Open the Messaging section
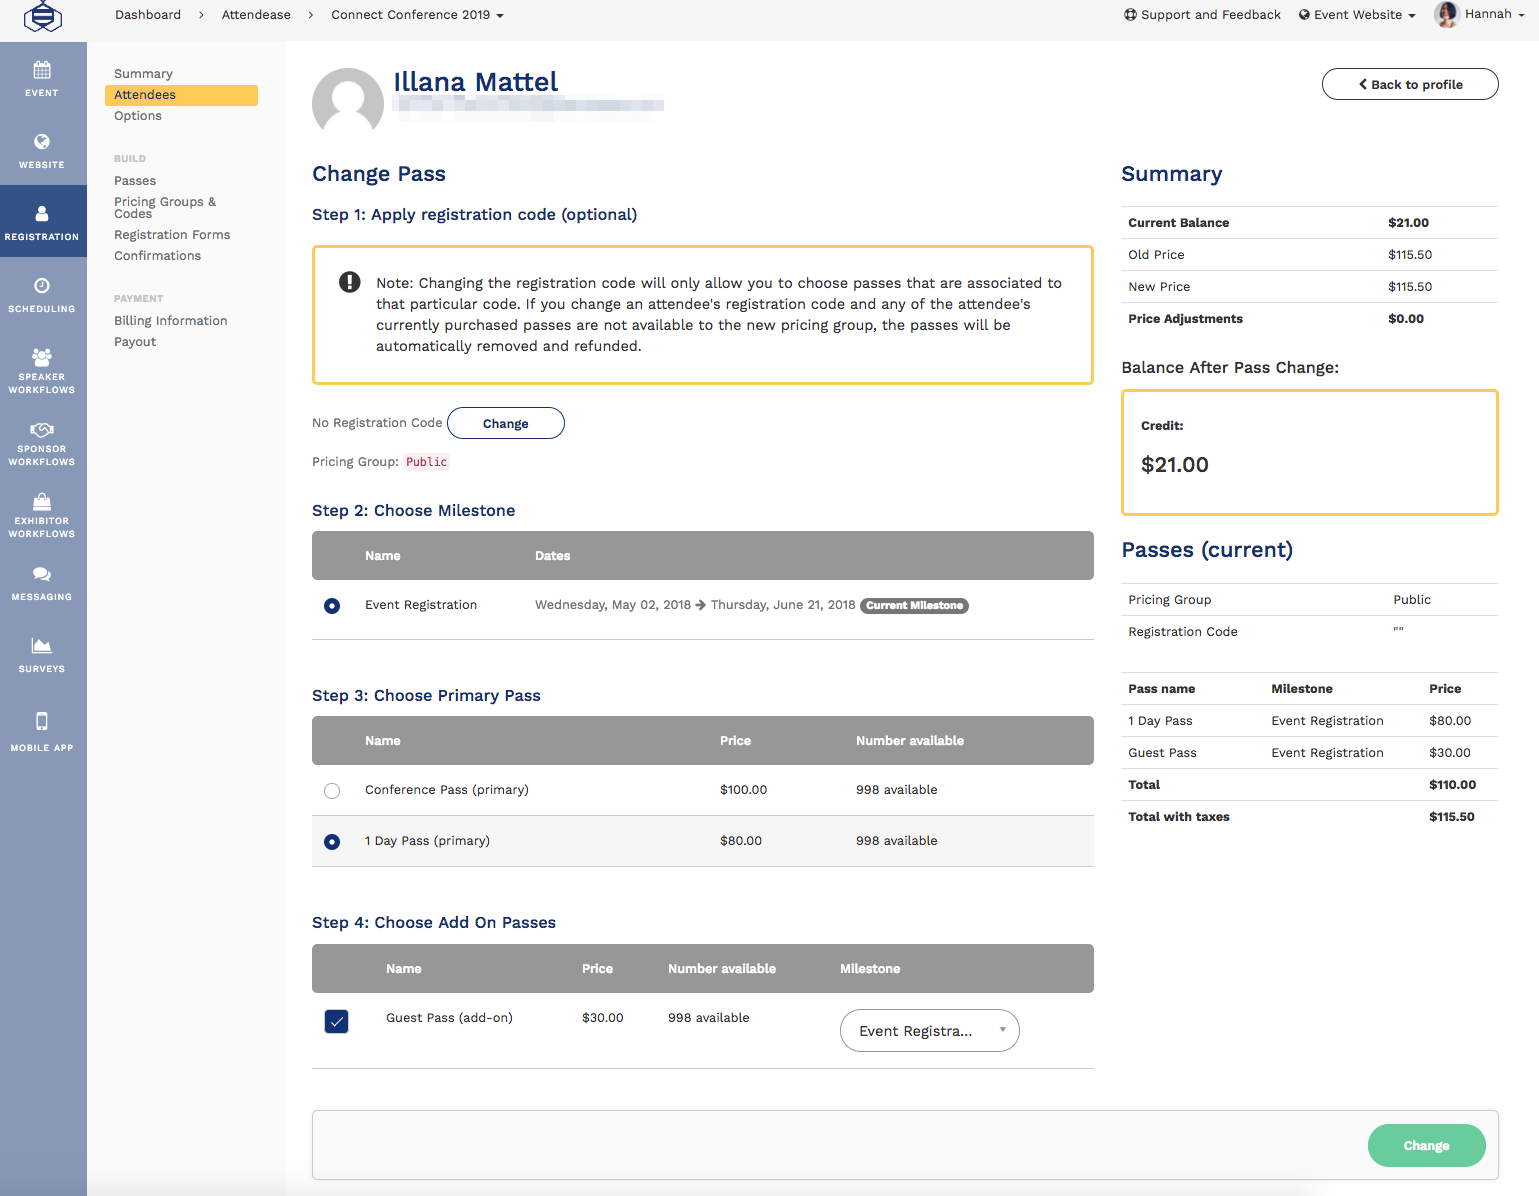This screenshot has height=1196, width=1539. point(41,583)
